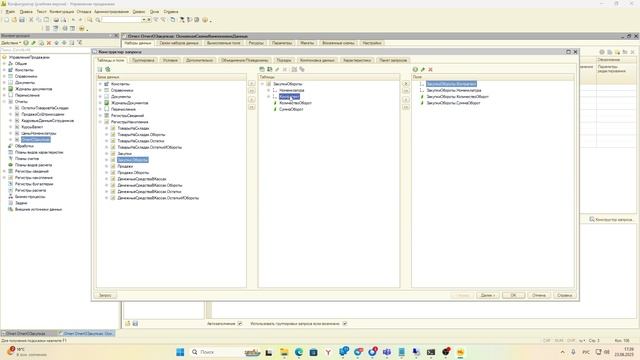The image size is (640, 360).
Task: Delete selected field with the red X
Action: [430, 69]
